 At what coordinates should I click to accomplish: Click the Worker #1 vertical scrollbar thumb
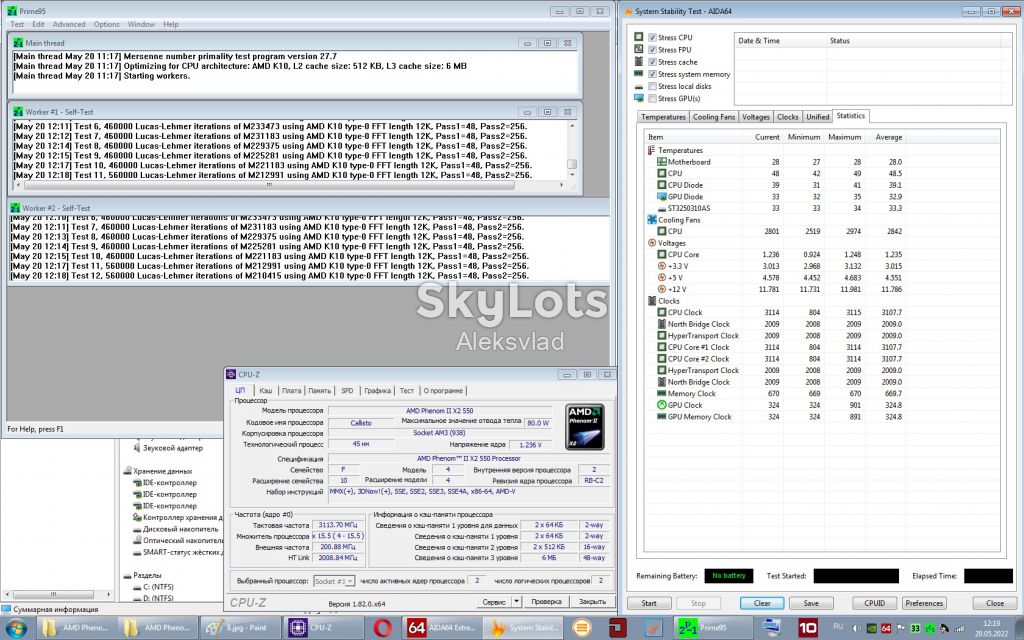tap(572, 165)
